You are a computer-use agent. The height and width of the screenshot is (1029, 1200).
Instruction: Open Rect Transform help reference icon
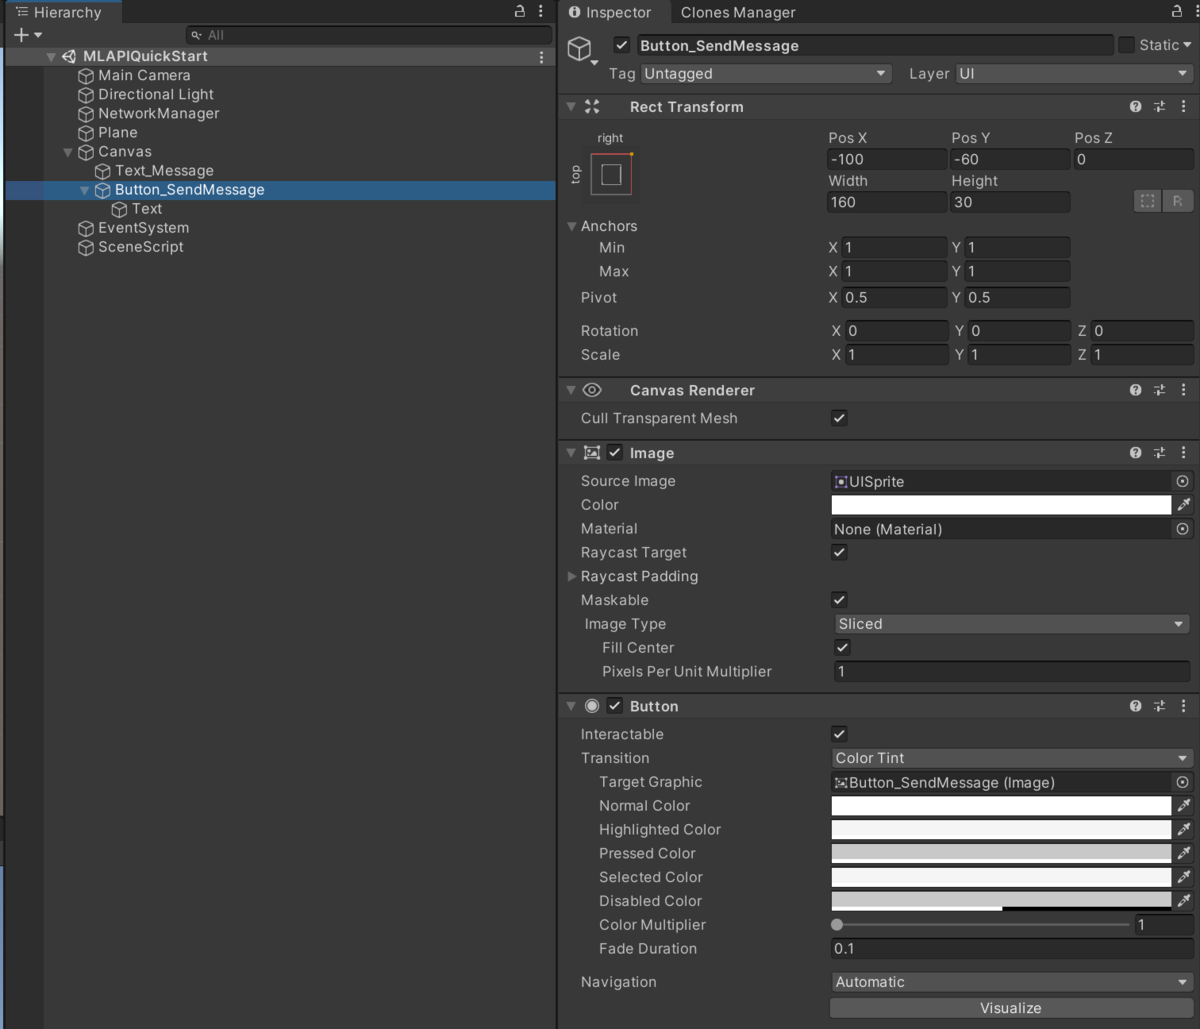coord(1136,107)
